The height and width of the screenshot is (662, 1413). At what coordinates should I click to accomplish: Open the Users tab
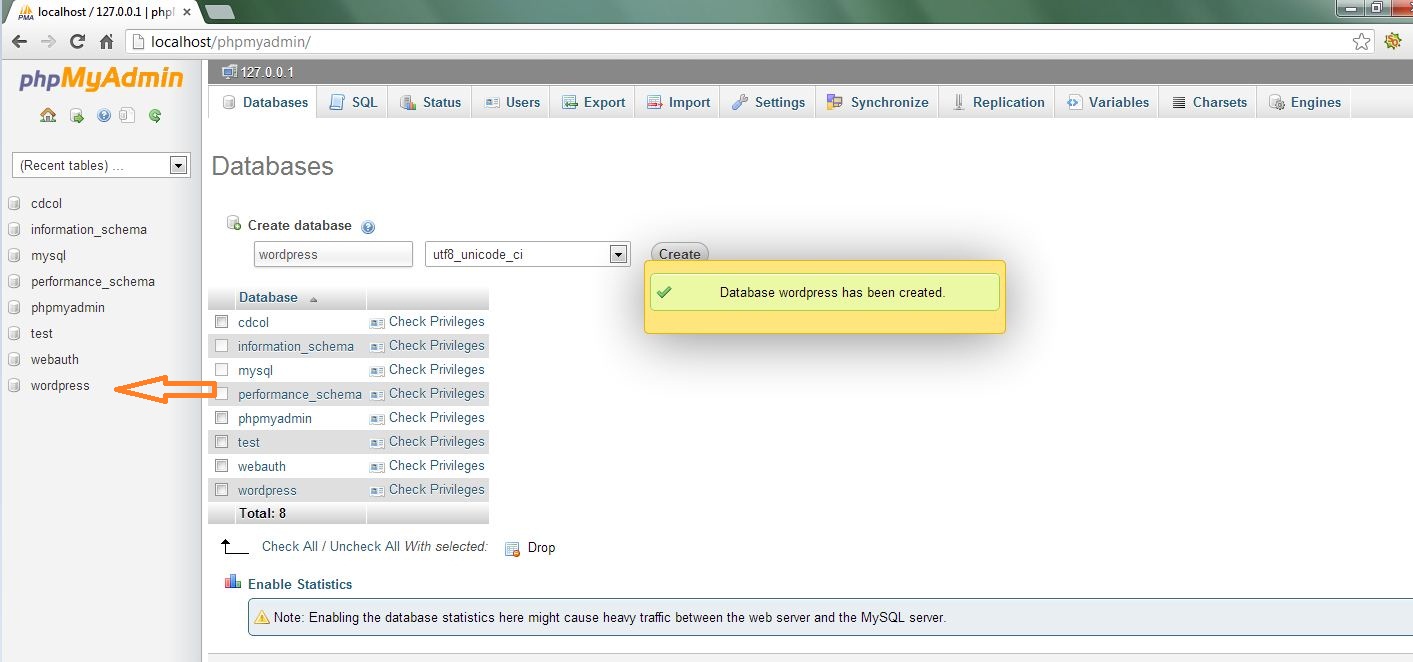click(x=511, y=102)
